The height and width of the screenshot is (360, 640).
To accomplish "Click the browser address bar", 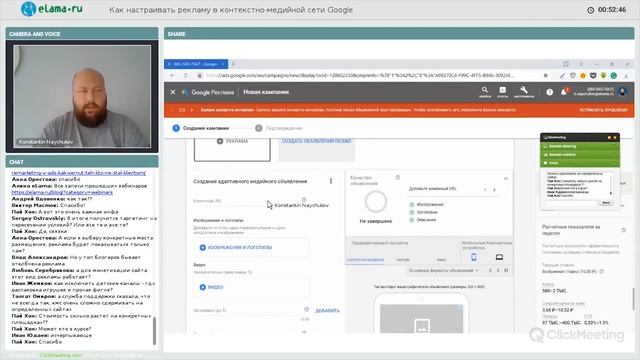I will [x=359, y=76].
